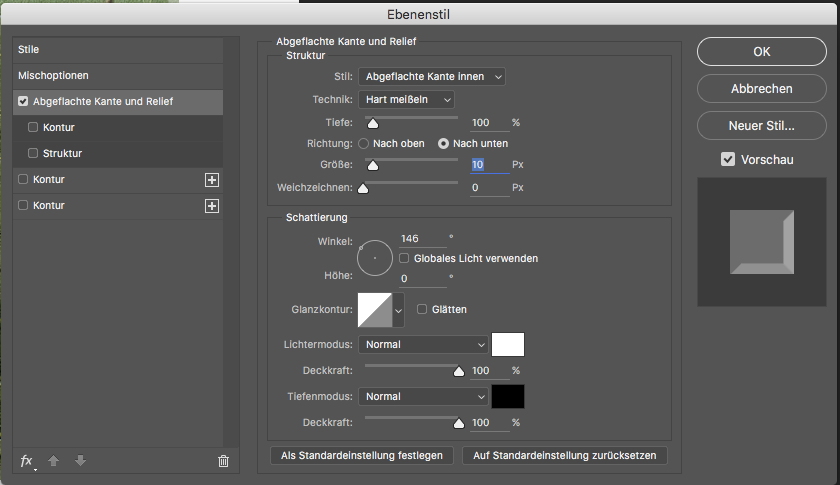The height and width of the screenshot is (485, 840).
Task: Open the Technik dropdown
Action: (x=407, y=100)
